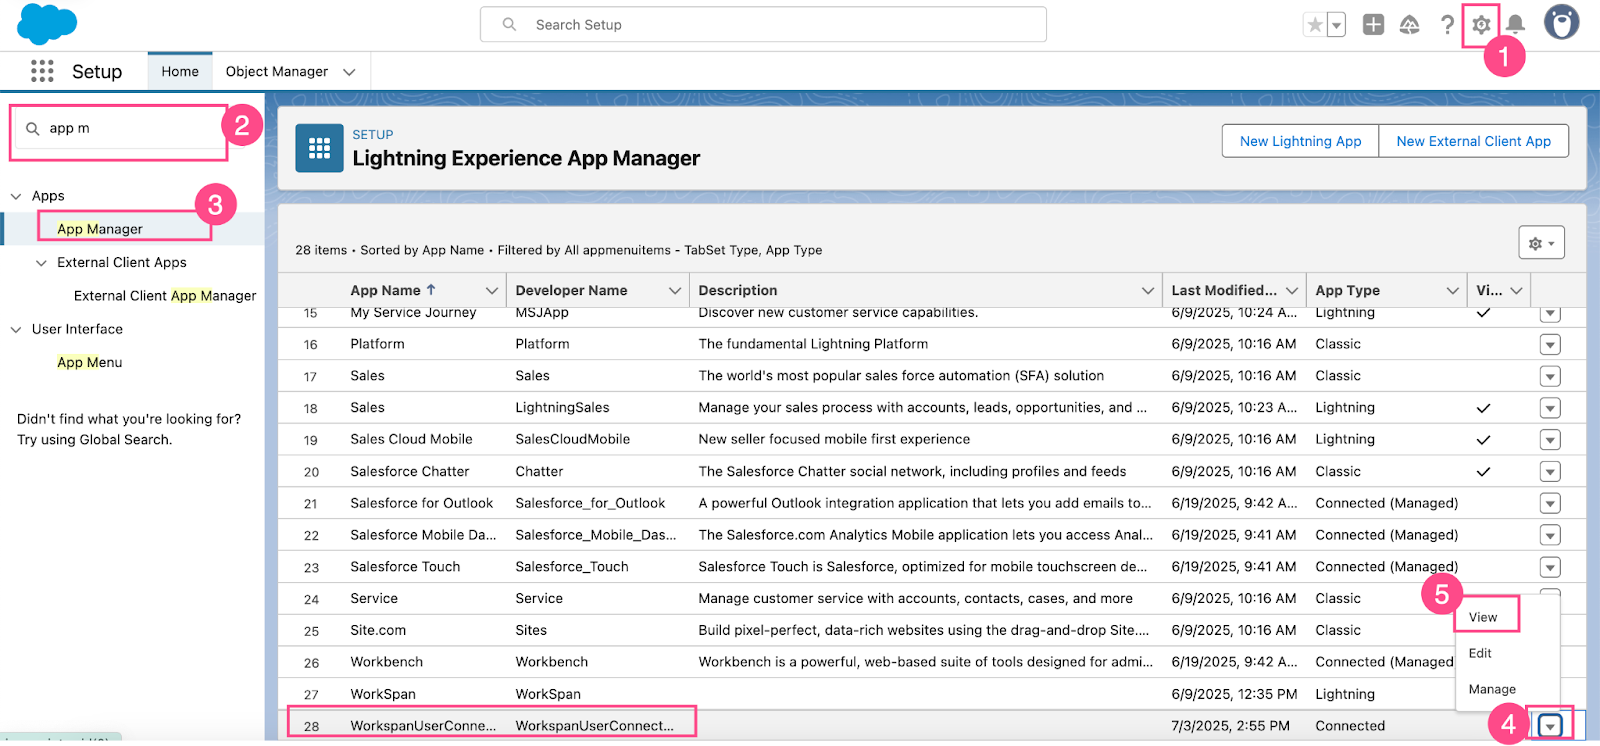Switch to the Object Manager tab
Screen dimensions: 1600x746
click(277, 72)
